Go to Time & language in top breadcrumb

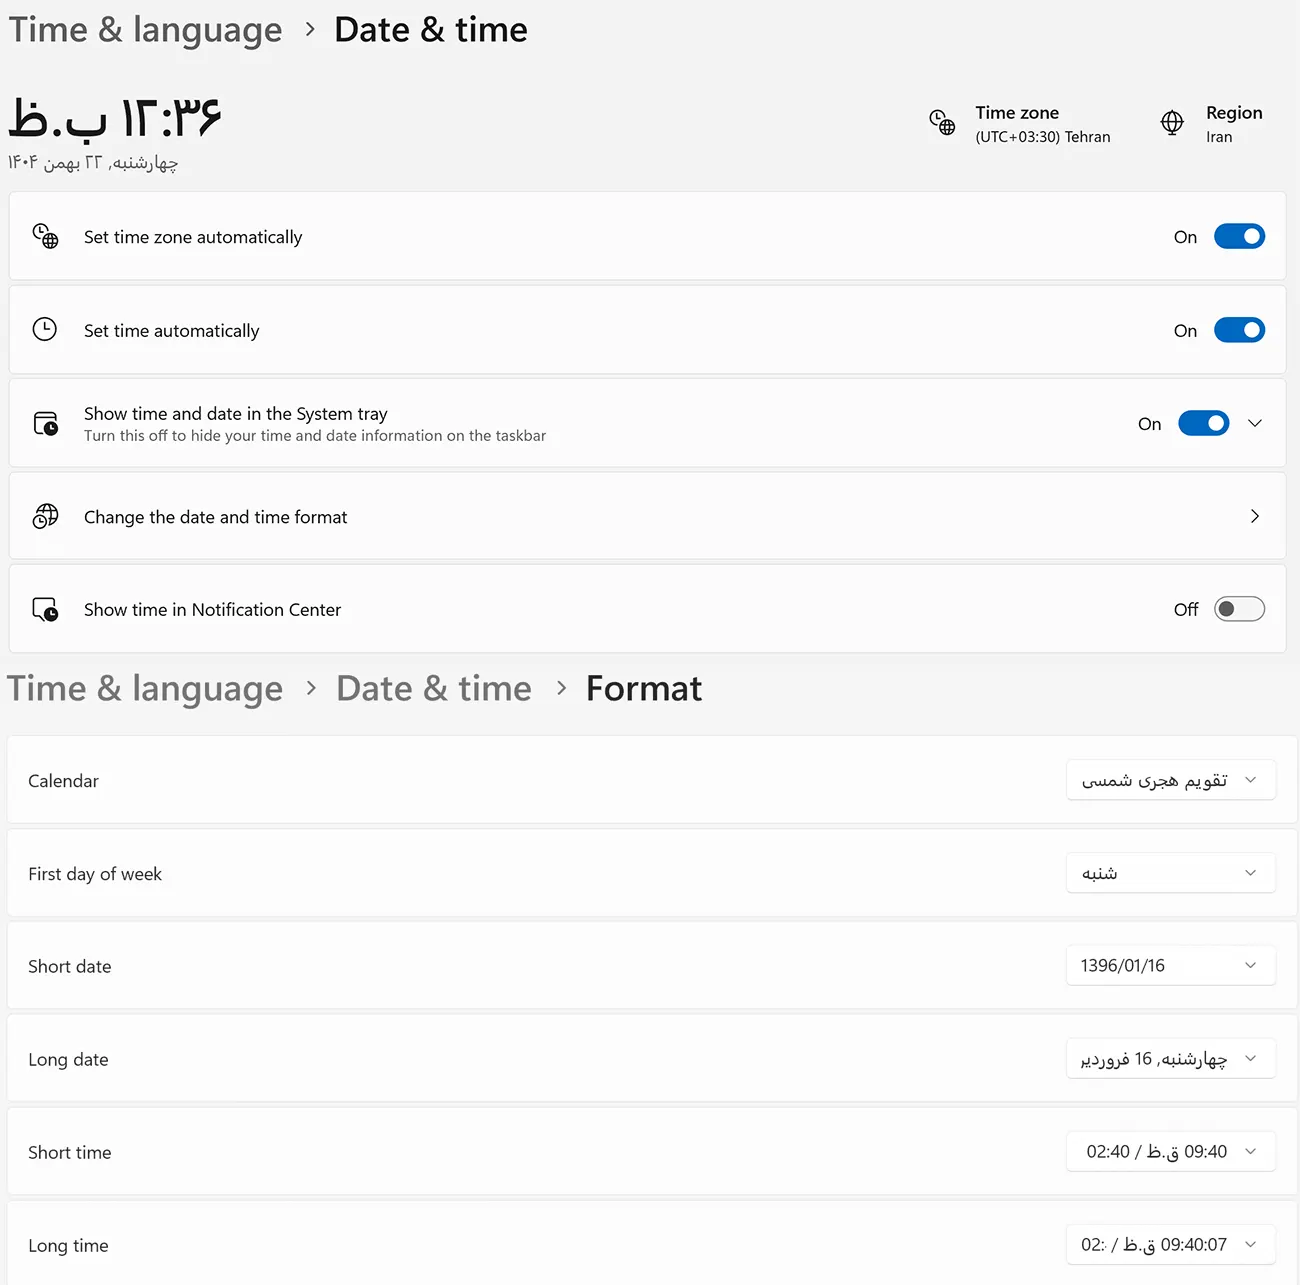146,30
